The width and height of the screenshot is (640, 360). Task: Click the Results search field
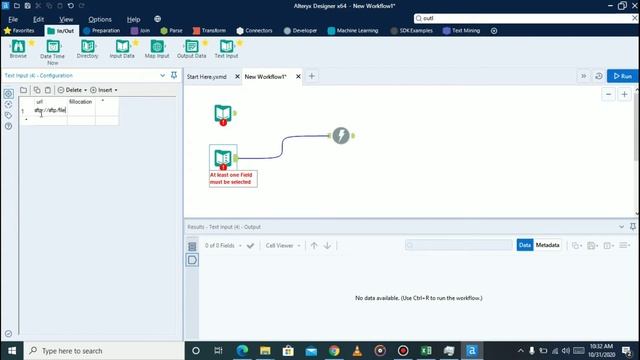tap(459, 245)
